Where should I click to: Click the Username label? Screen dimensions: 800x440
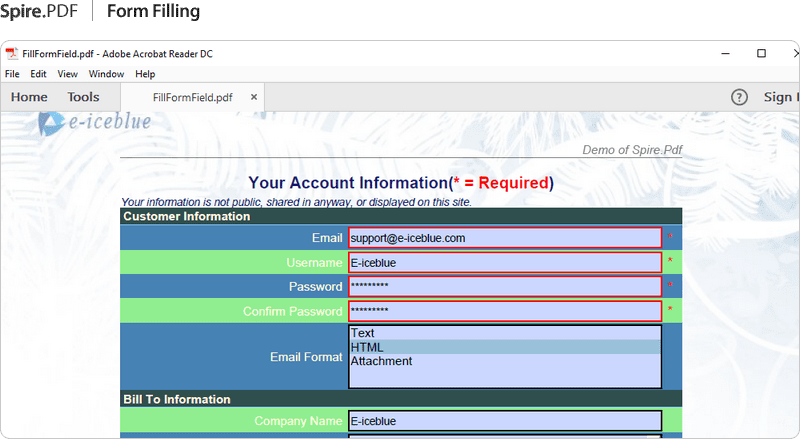[x=314, y=263]
